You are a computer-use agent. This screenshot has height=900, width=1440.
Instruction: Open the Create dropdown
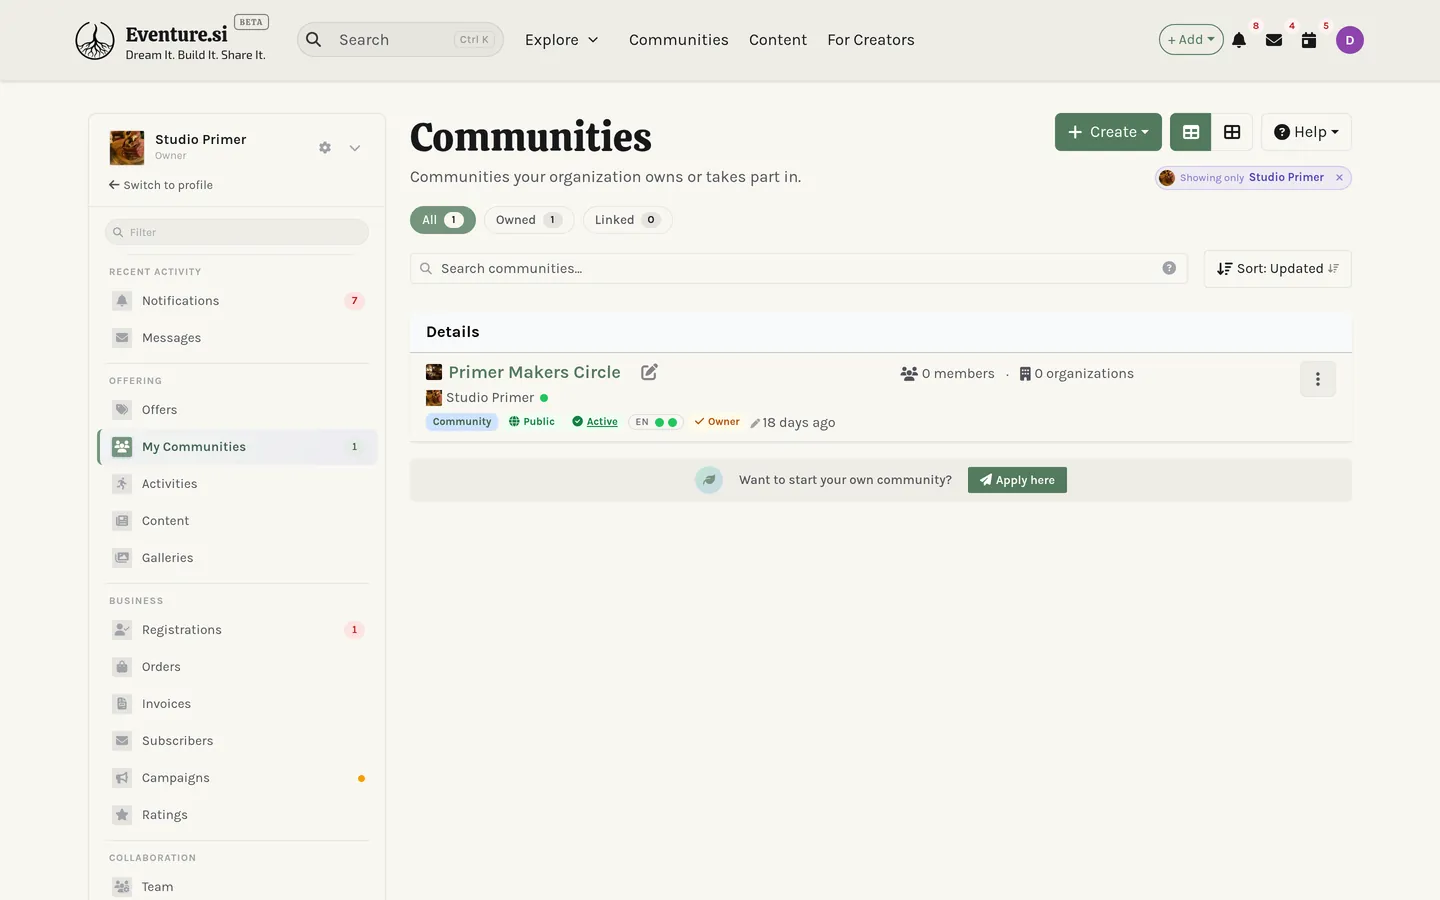click(x=1108, y=132)
